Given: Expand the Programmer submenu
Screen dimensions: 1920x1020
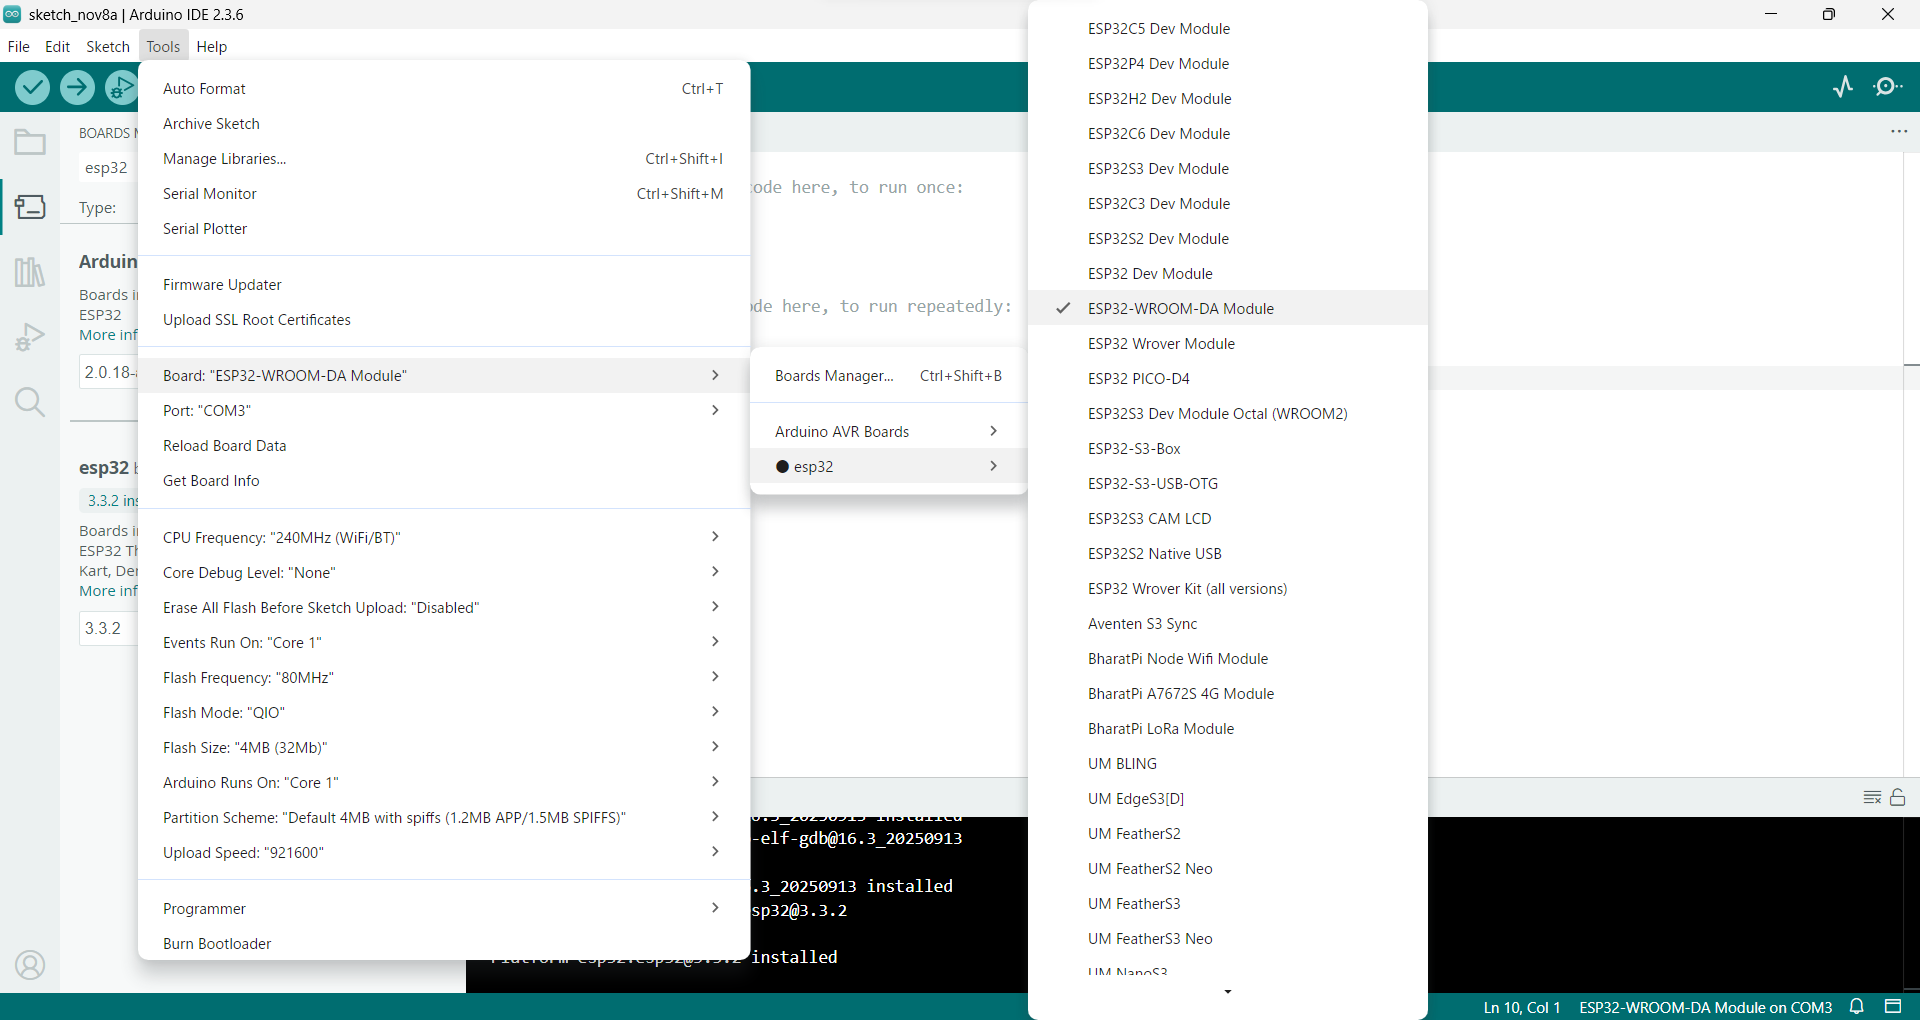Looking at the screenshot, I should [444, 908].
